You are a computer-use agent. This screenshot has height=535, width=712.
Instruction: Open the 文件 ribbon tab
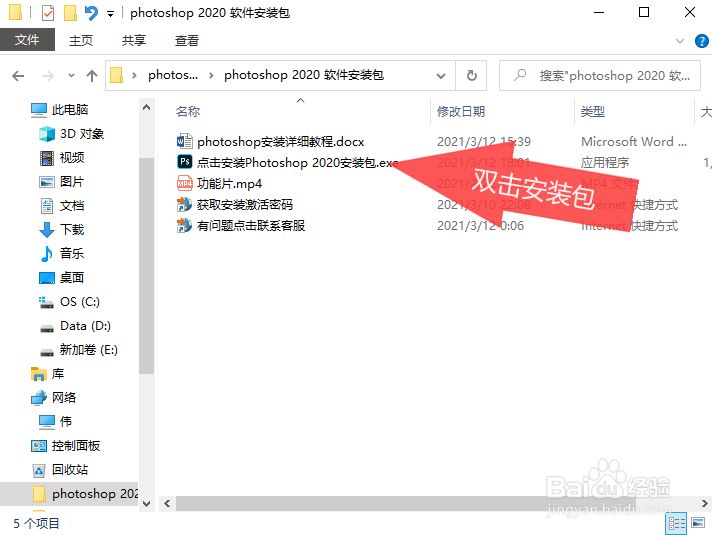click(x=27, y=40)
